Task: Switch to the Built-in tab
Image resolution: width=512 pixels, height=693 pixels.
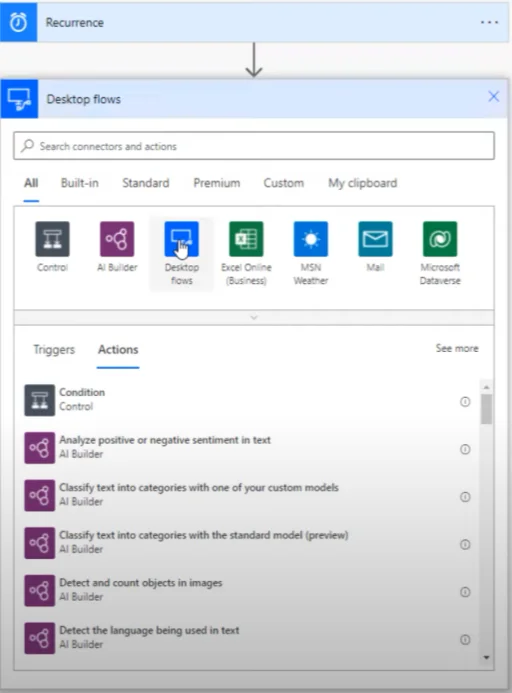Action: click(x=80, y=183)
